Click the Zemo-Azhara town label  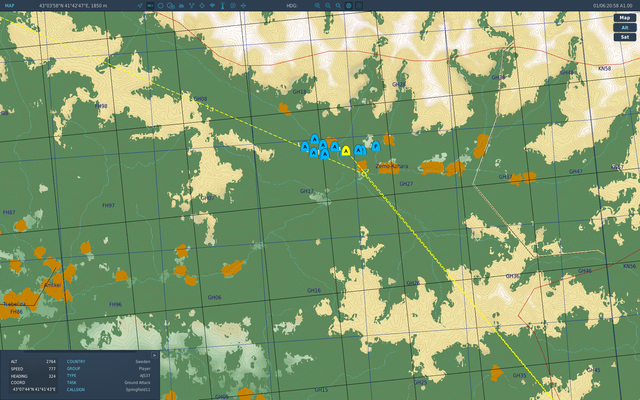pyautogui.click(x=392, y=166)
